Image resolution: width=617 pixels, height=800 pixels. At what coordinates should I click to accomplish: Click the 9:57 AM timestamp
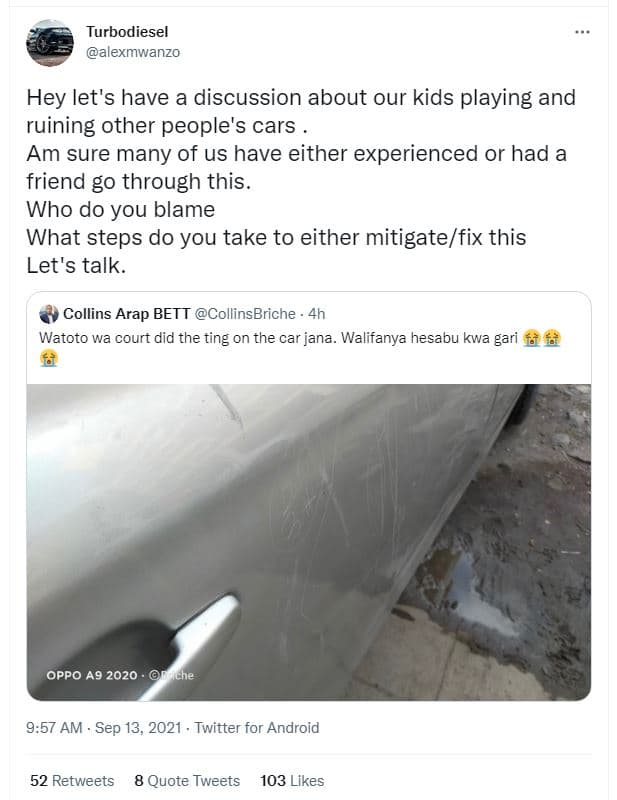(55, 728)
